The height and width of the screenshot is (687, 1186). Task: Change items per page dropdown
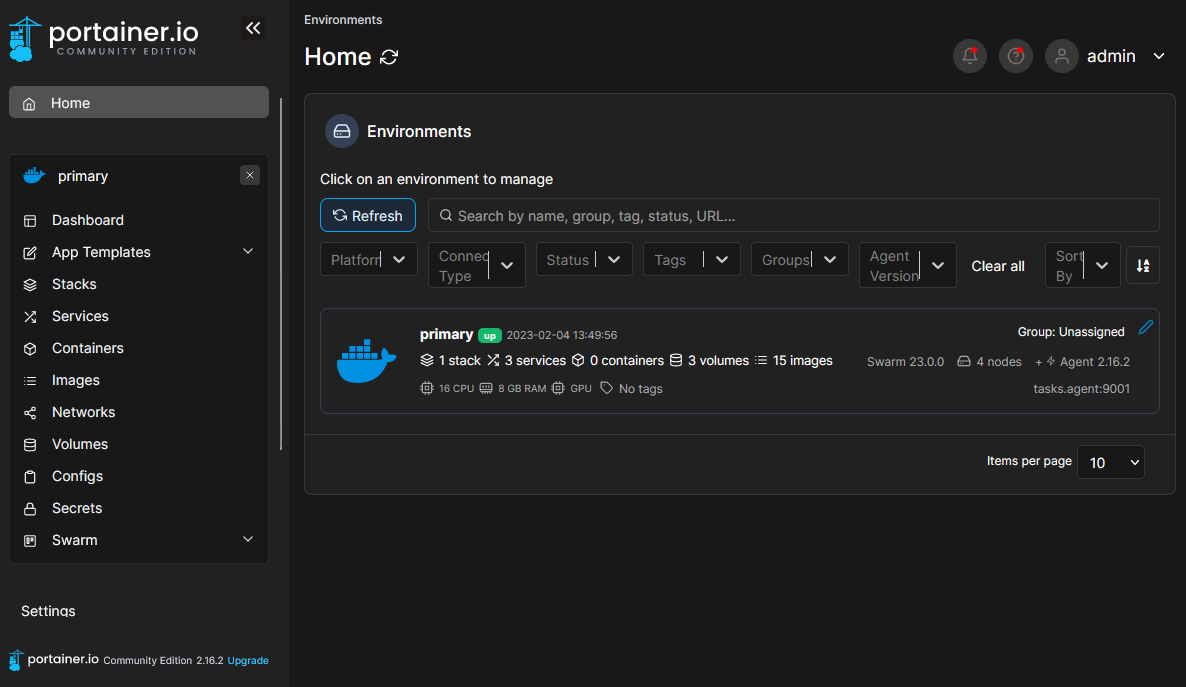tap(1110, 462)
